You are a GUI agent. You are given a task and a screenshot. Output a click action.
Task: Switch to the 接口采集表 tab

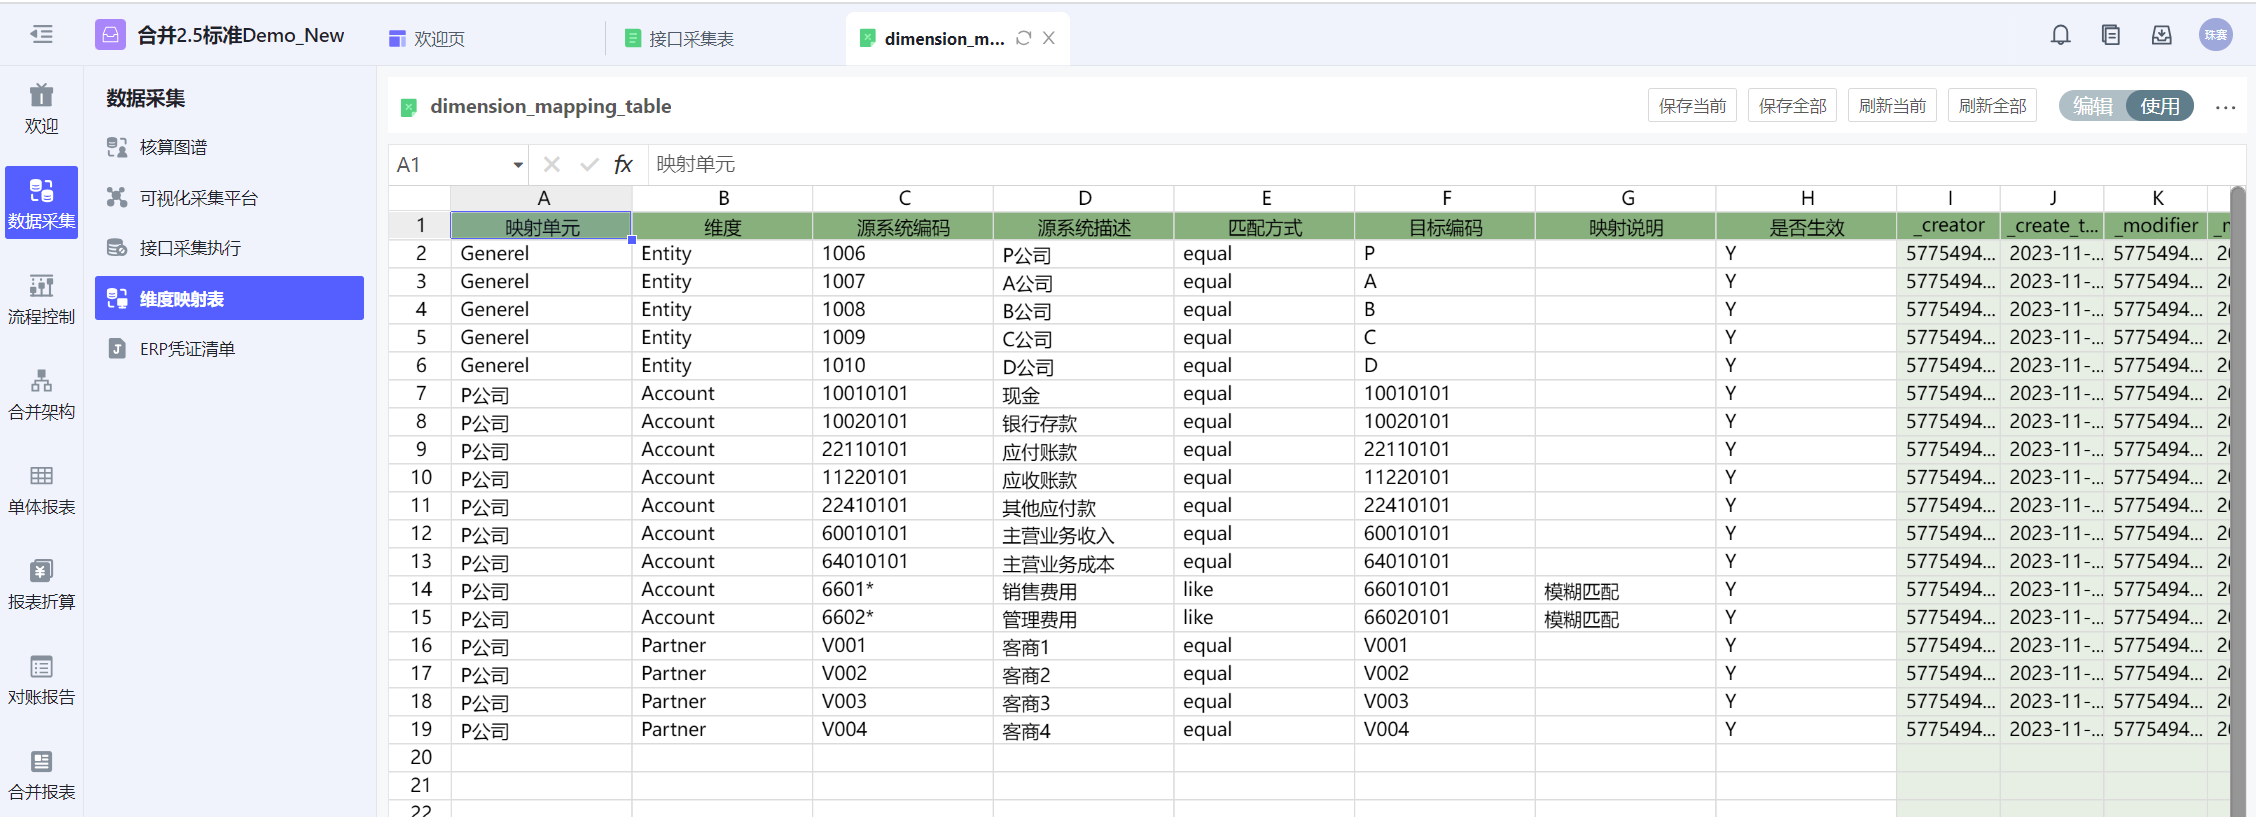pyautogui.click(x=690, y=39)
